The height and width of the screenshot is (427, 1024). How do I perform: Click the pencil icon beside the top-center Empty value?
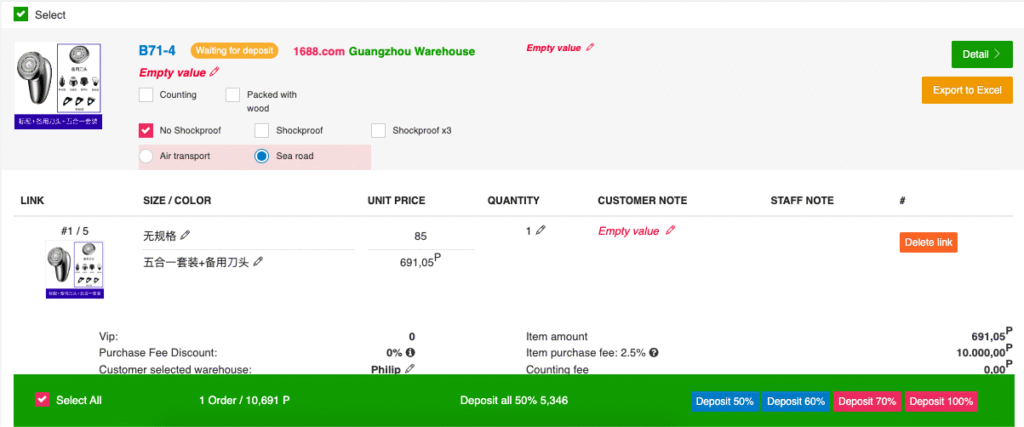click(590, 47)
